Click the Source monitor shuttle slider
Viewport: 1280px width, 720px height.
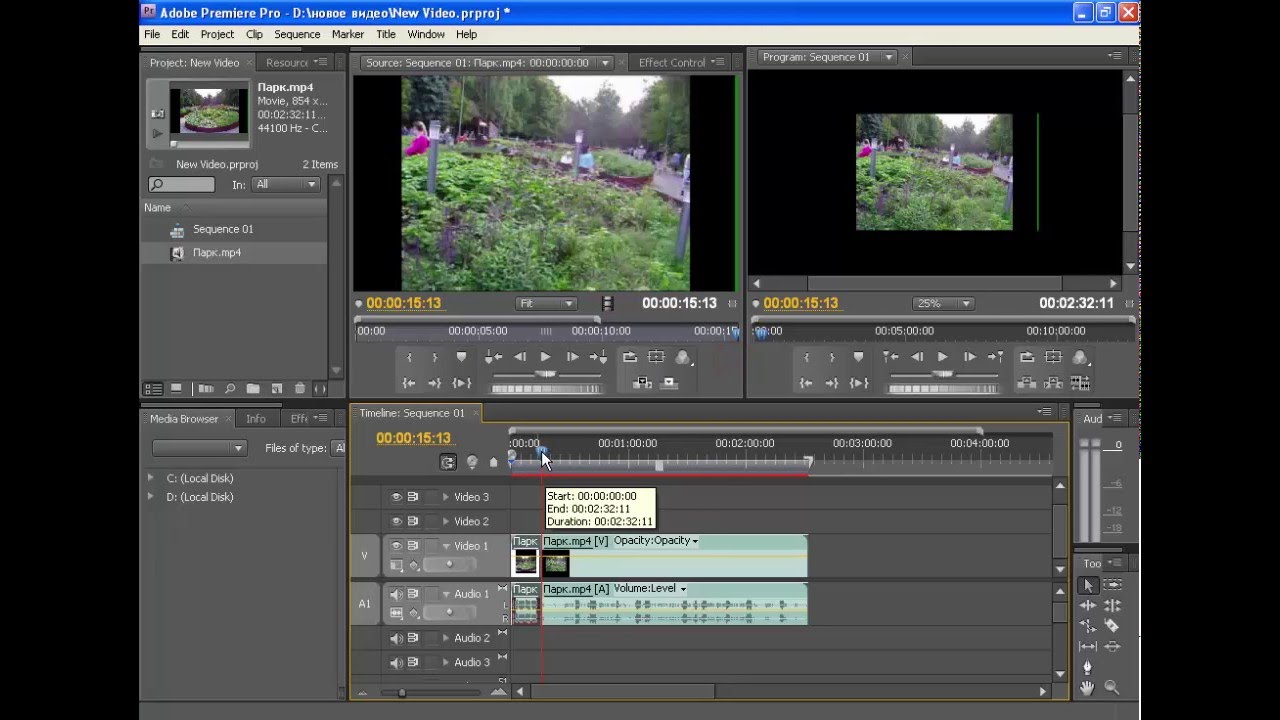point(546,374)
